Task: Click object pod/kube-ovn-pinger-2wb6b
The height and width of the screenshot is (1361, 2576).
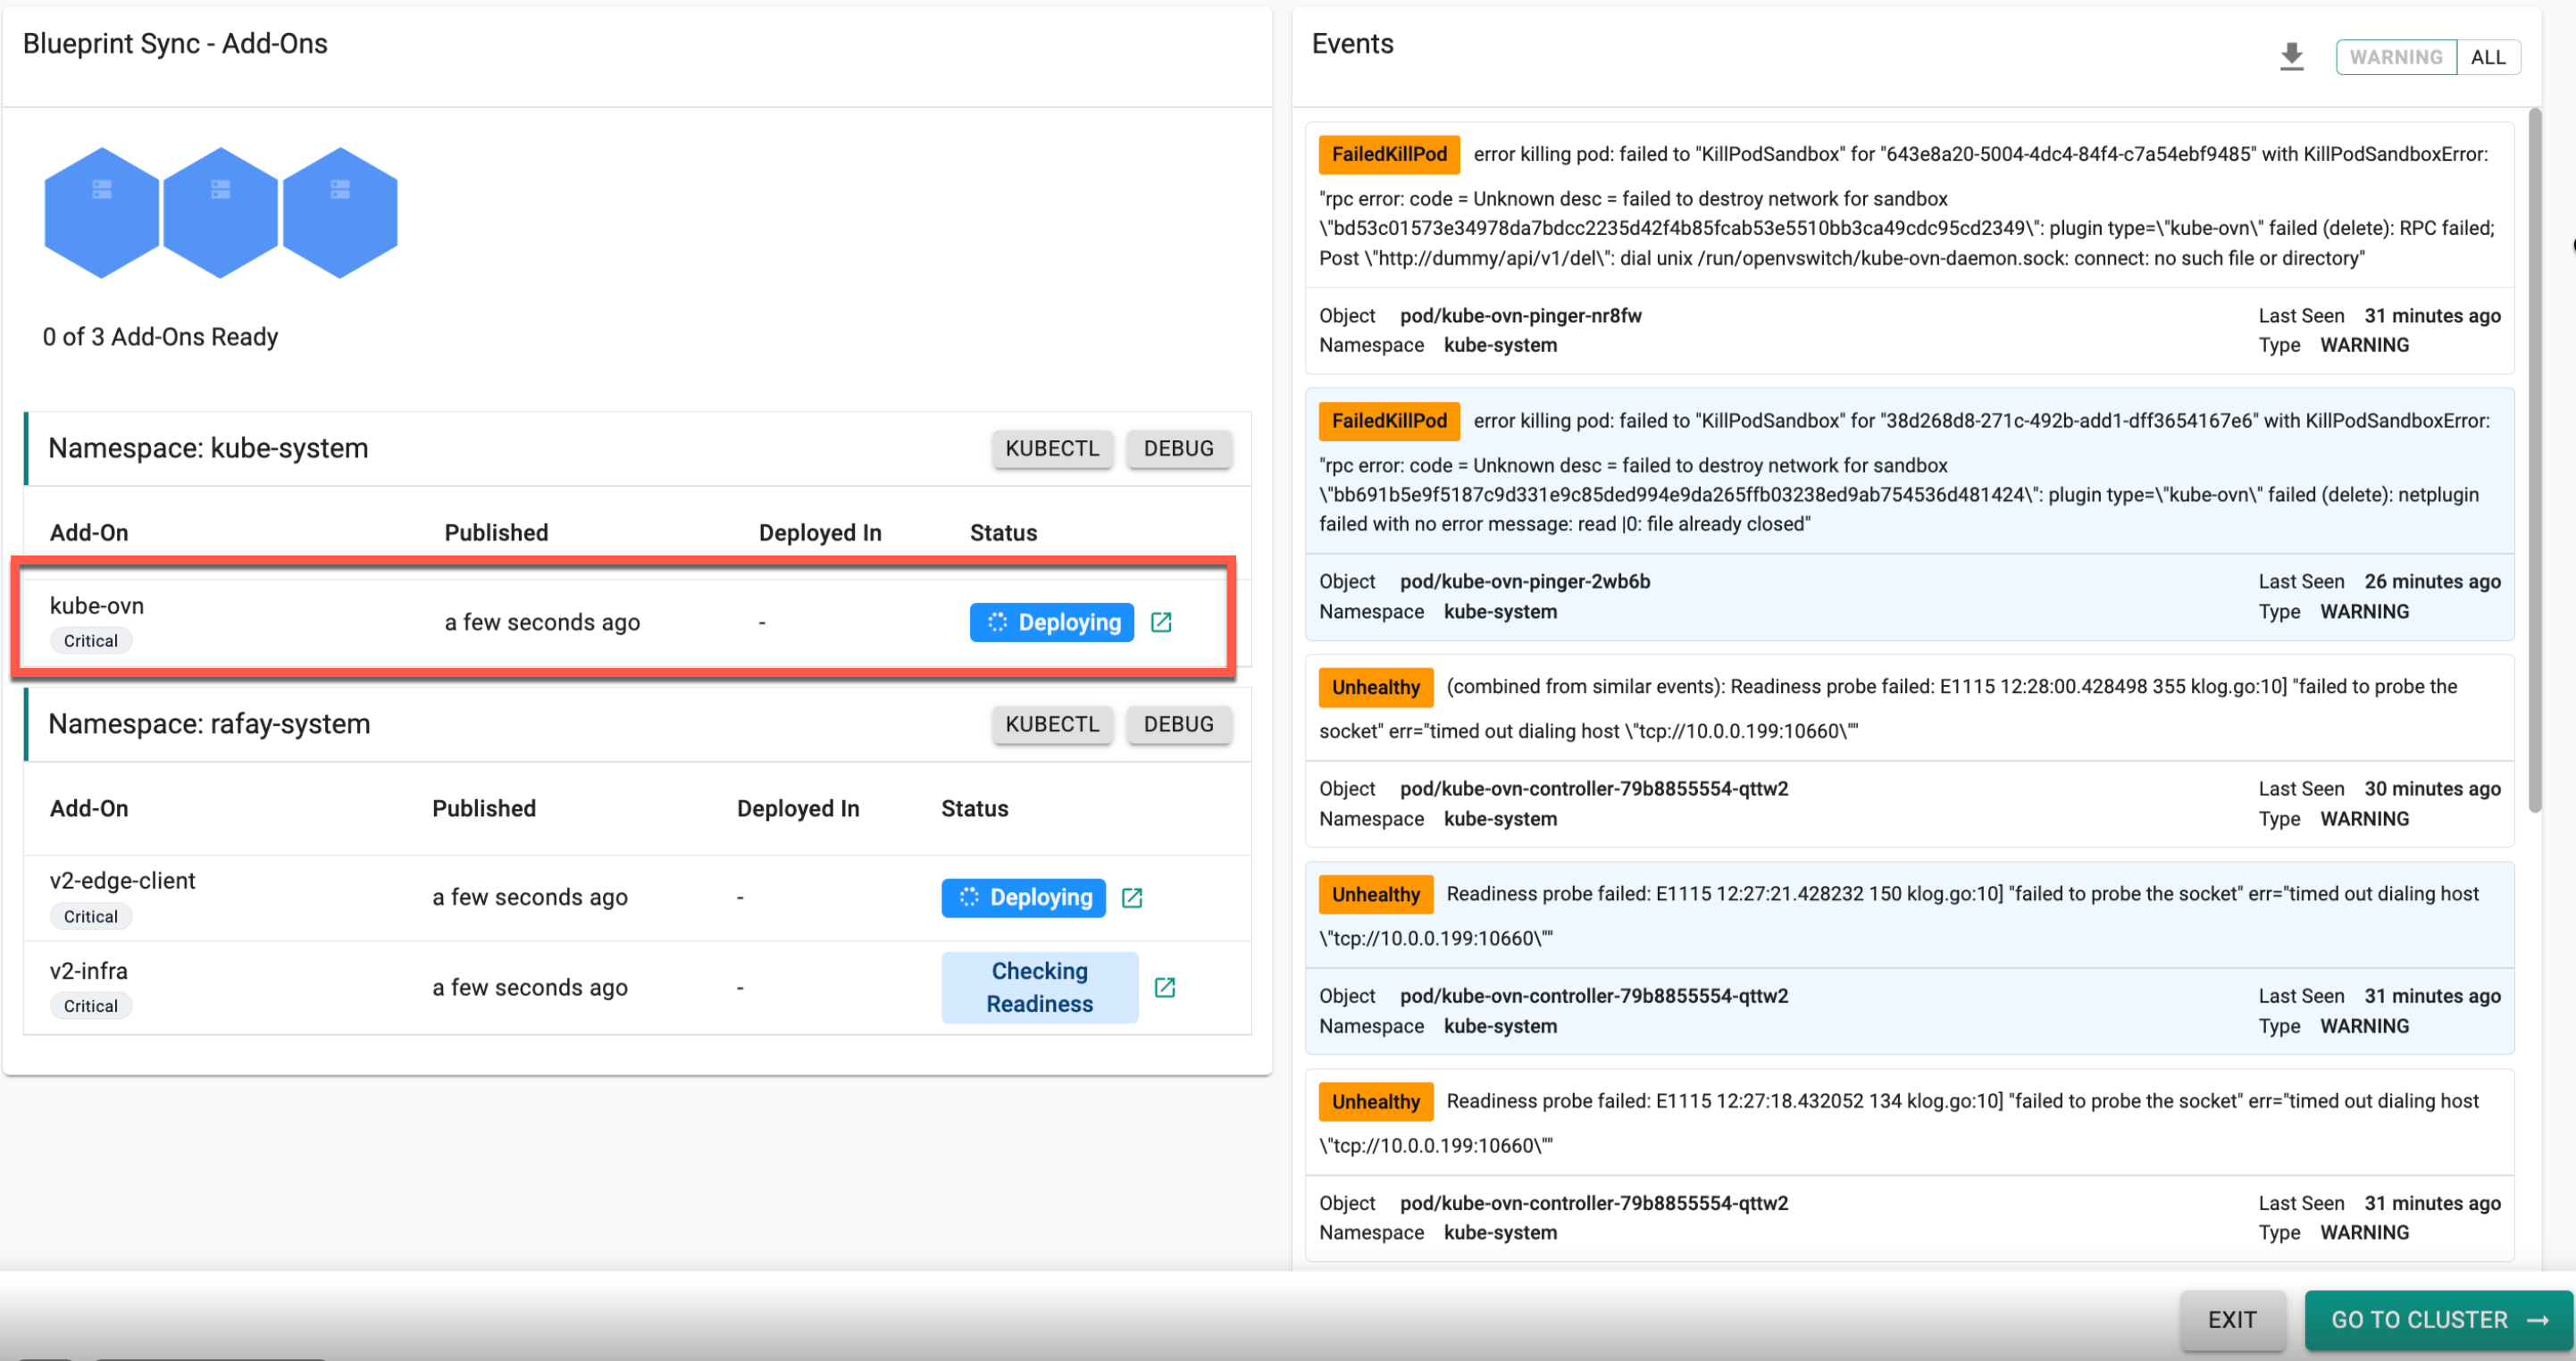Action: [x=1525, y=582]
